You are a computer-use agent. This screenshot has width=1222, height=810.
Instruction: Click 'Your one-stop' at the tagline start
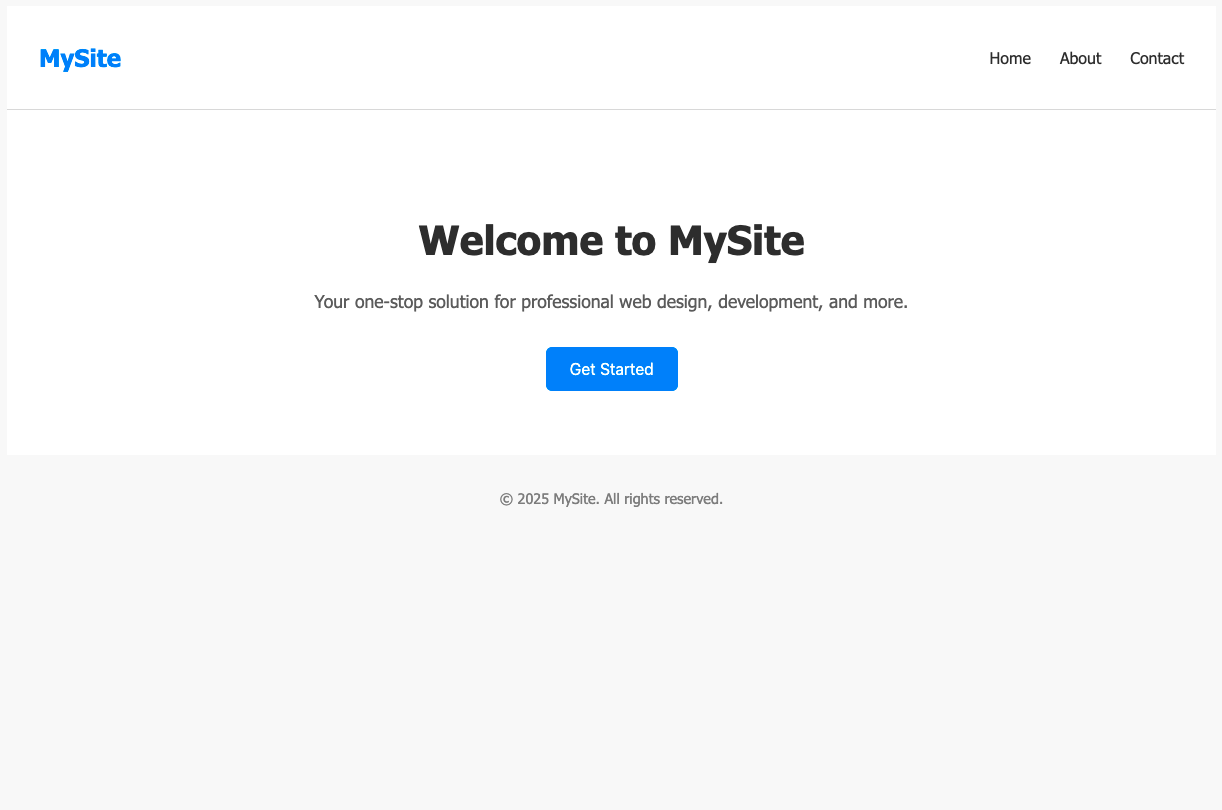tap(368, 302)
